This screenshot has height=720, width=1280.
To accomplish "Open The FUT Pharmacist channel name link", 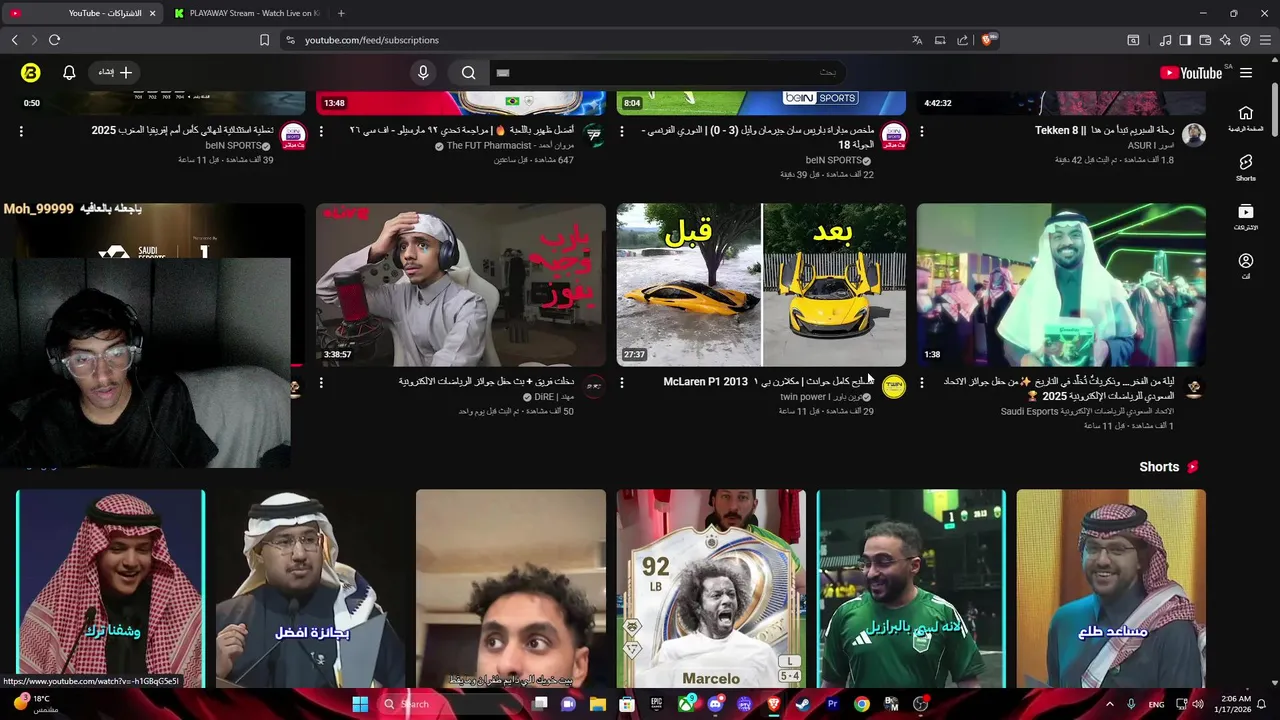I will 510,146.
